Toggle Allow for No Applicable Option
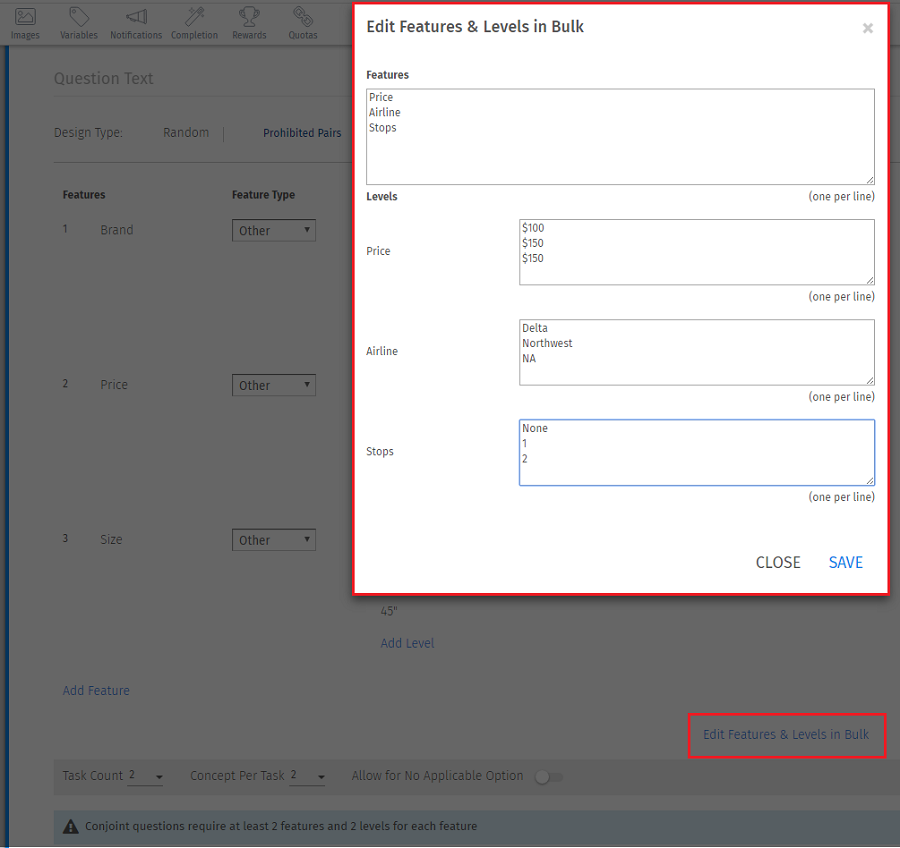Screen dimensions: 900x848 click(x=548, y=776)
